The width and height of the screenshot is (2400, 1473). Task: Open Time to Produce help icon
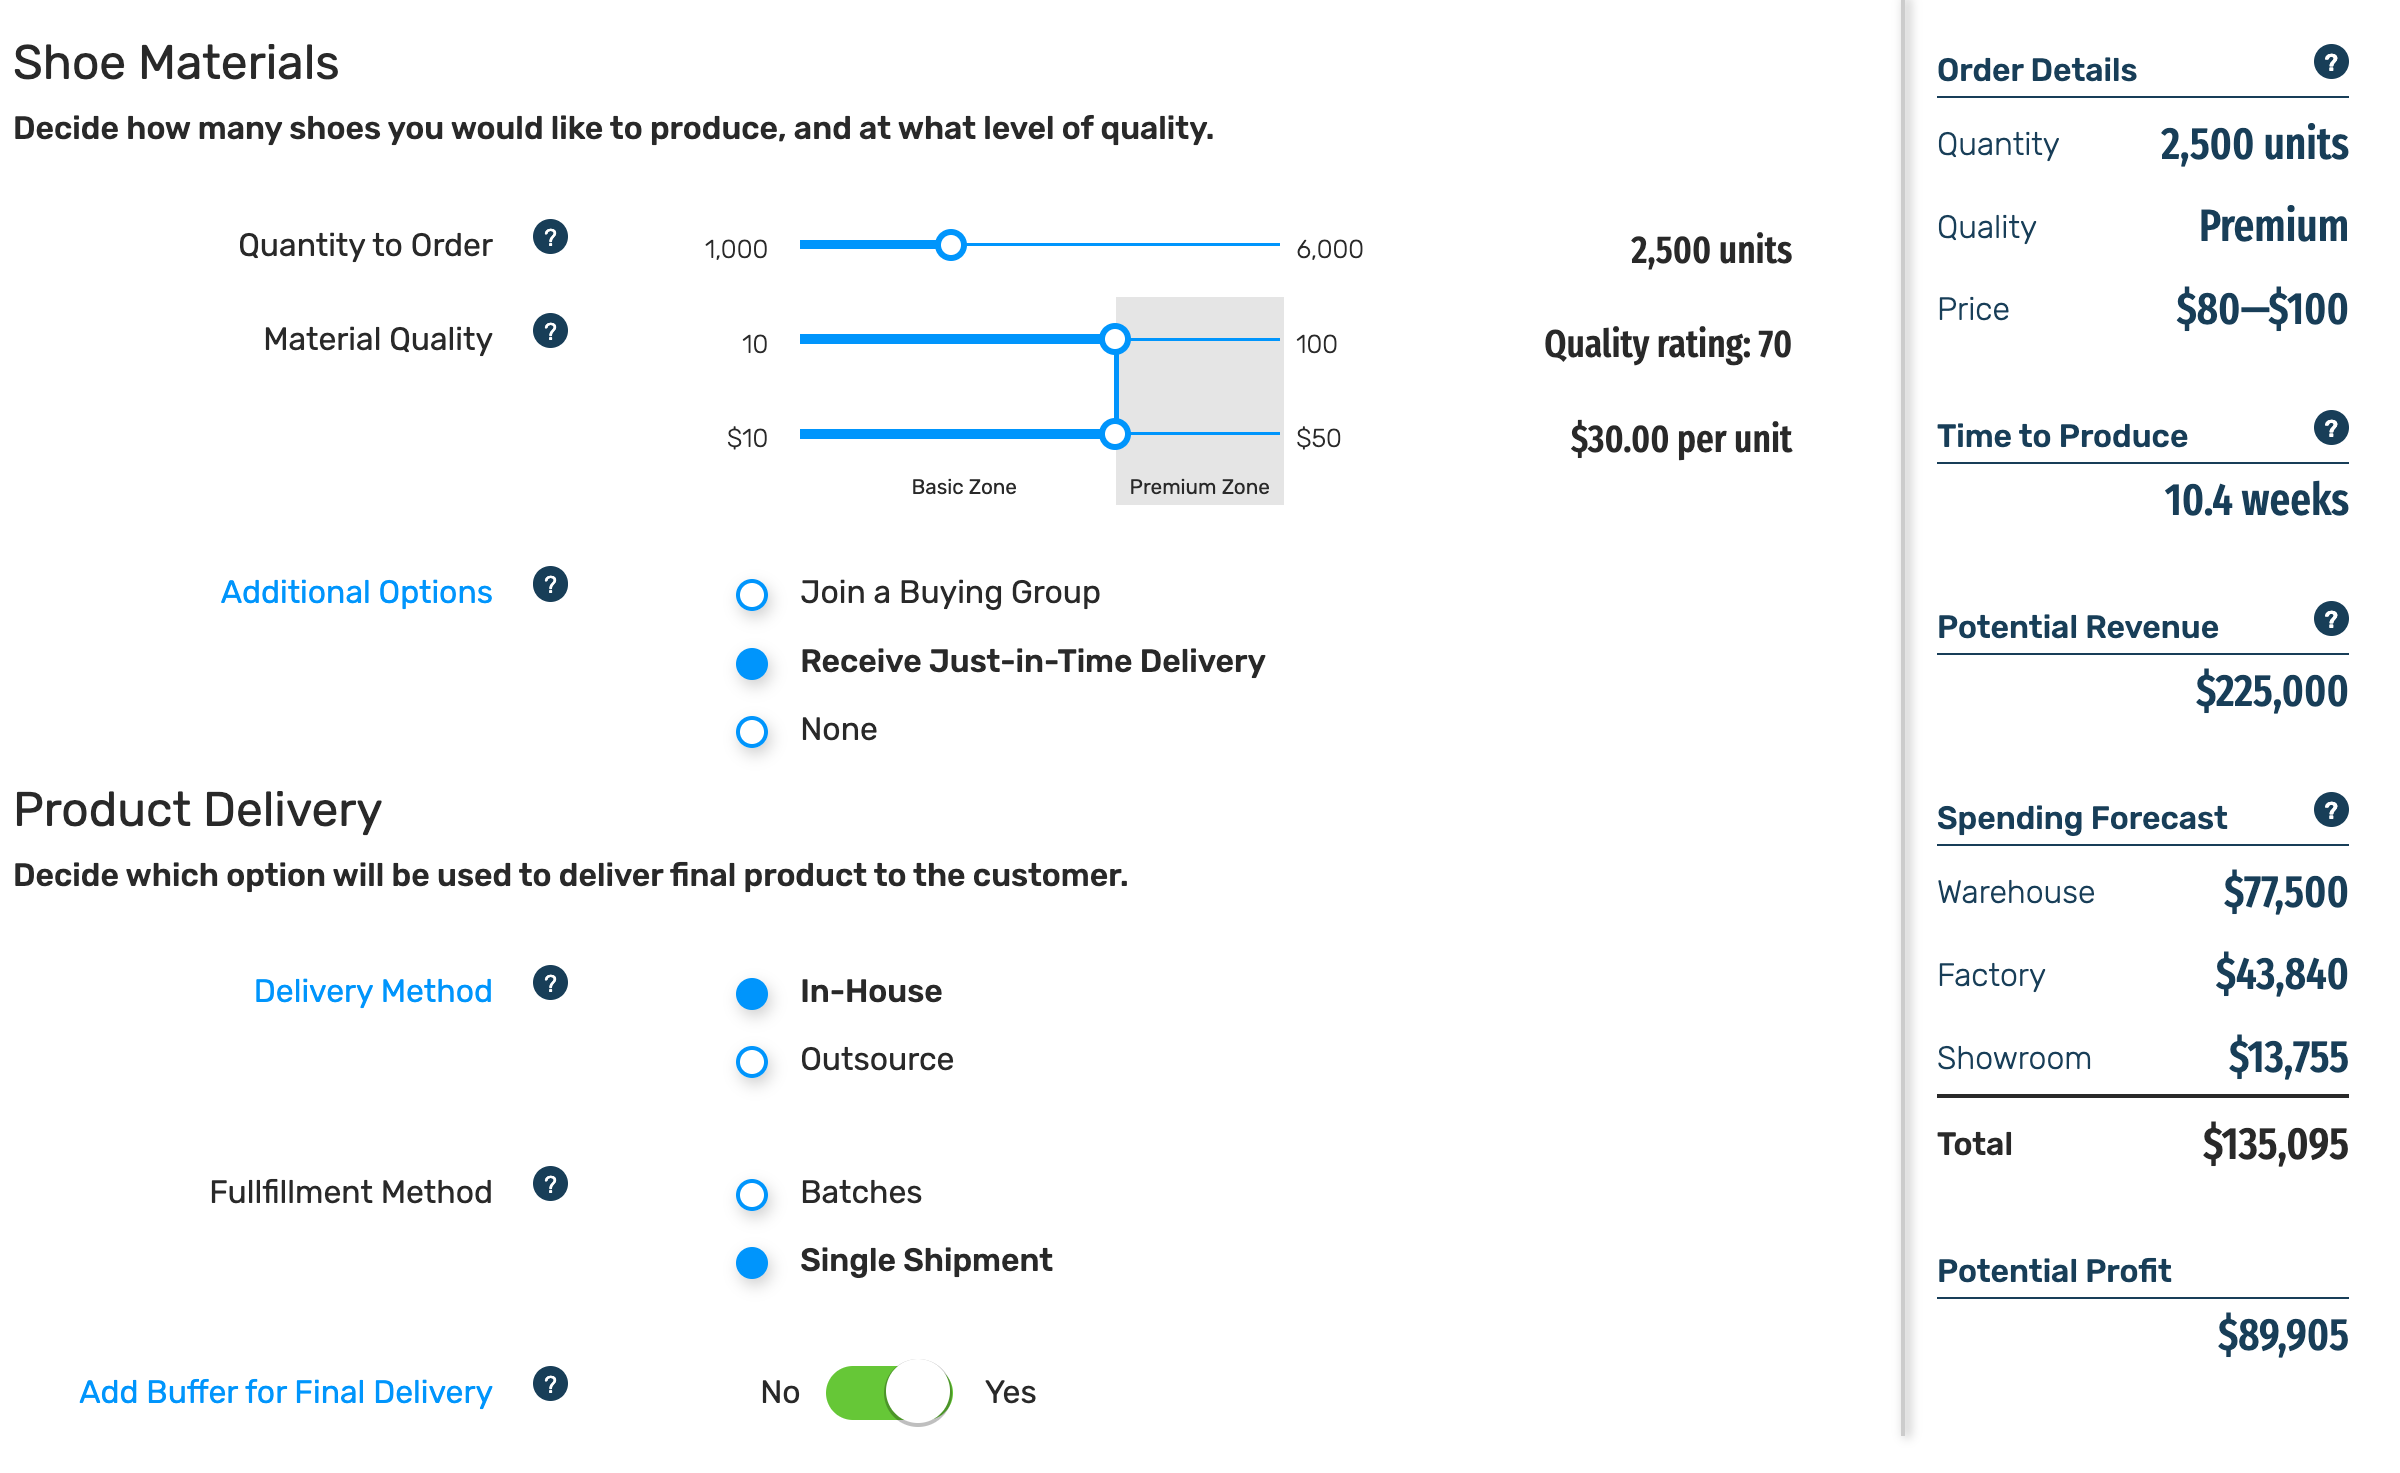point(2331,429)
